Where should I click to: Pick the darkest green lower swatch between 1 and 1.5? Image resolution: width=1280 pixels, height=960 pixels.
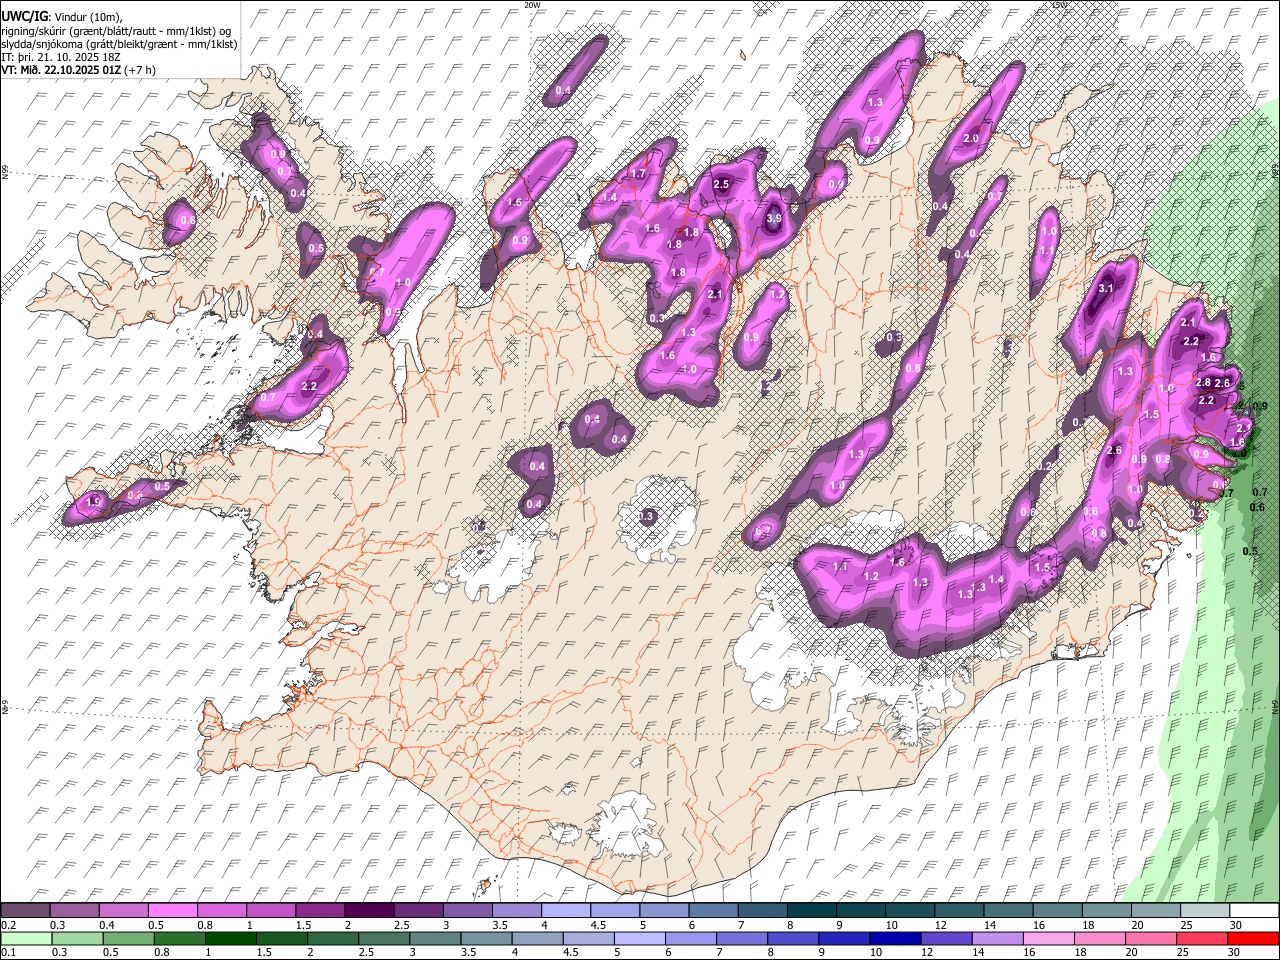click(x=229, y=939)
